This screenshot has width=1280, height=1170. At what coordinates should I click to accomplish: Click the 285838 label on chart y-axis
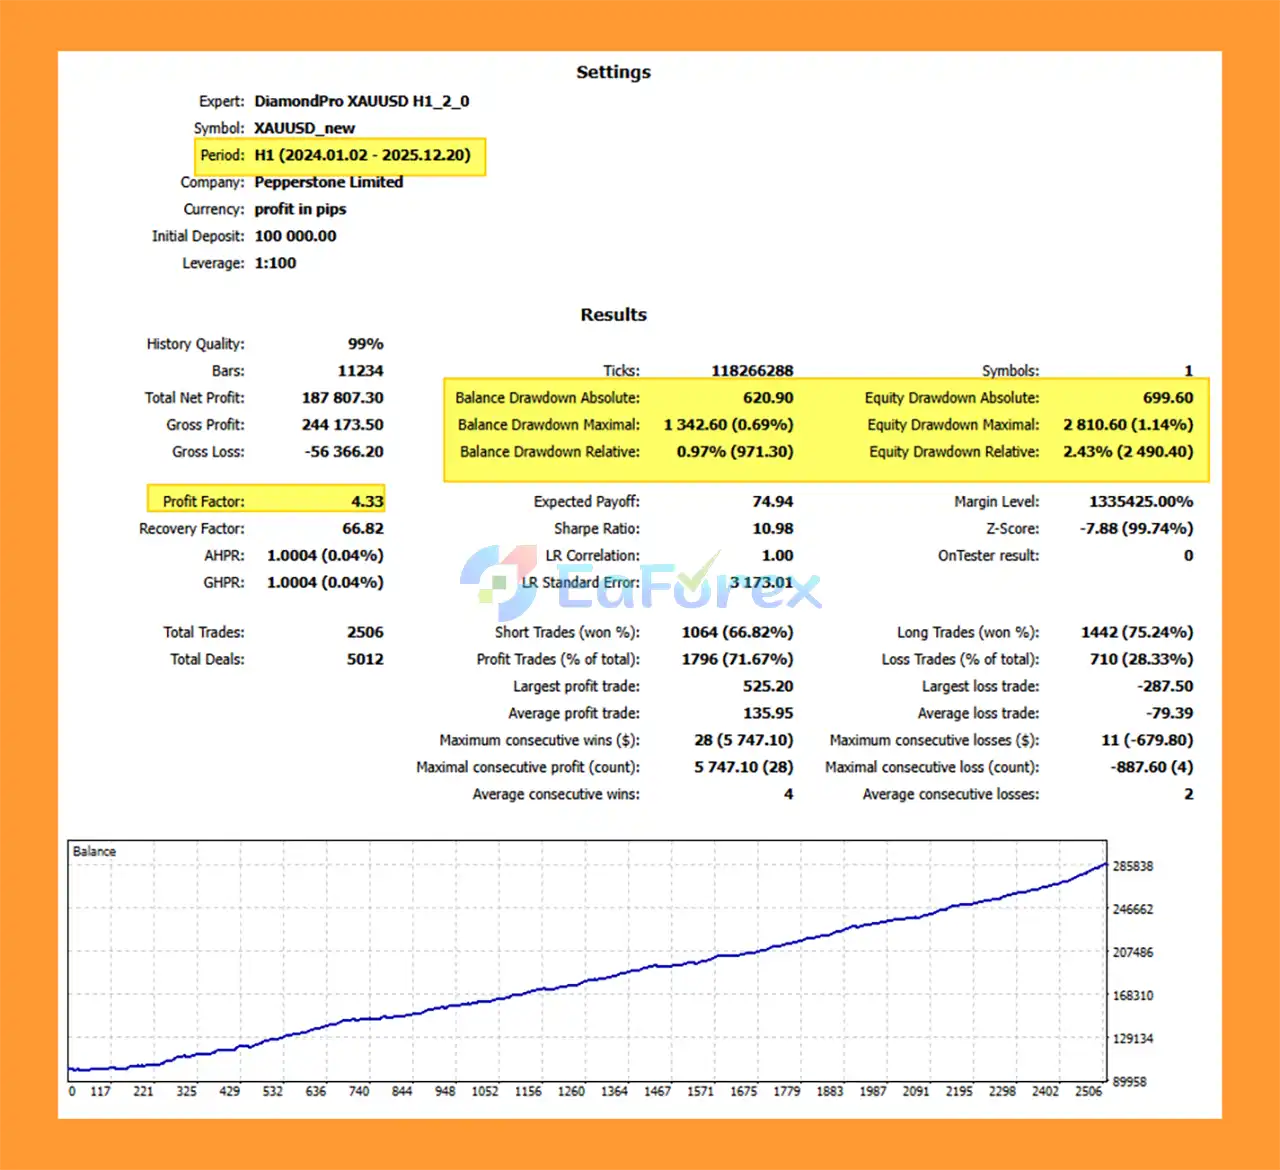(x=1132, y=866)
